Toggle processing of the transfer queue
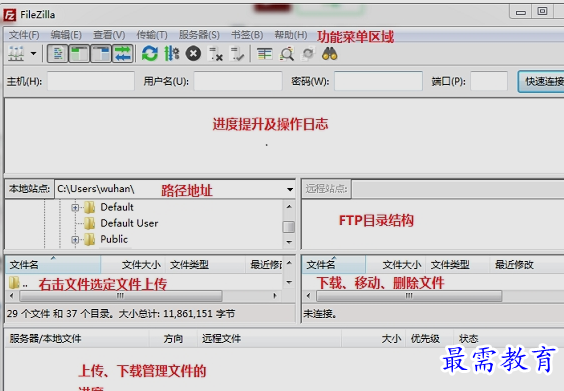 [x=172, y=54]
